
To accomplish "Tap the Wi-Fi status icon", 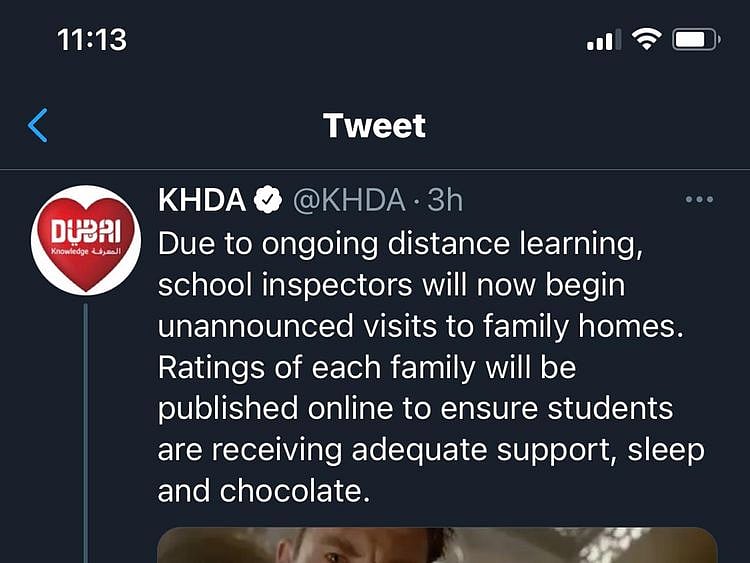I will point(648,40).
